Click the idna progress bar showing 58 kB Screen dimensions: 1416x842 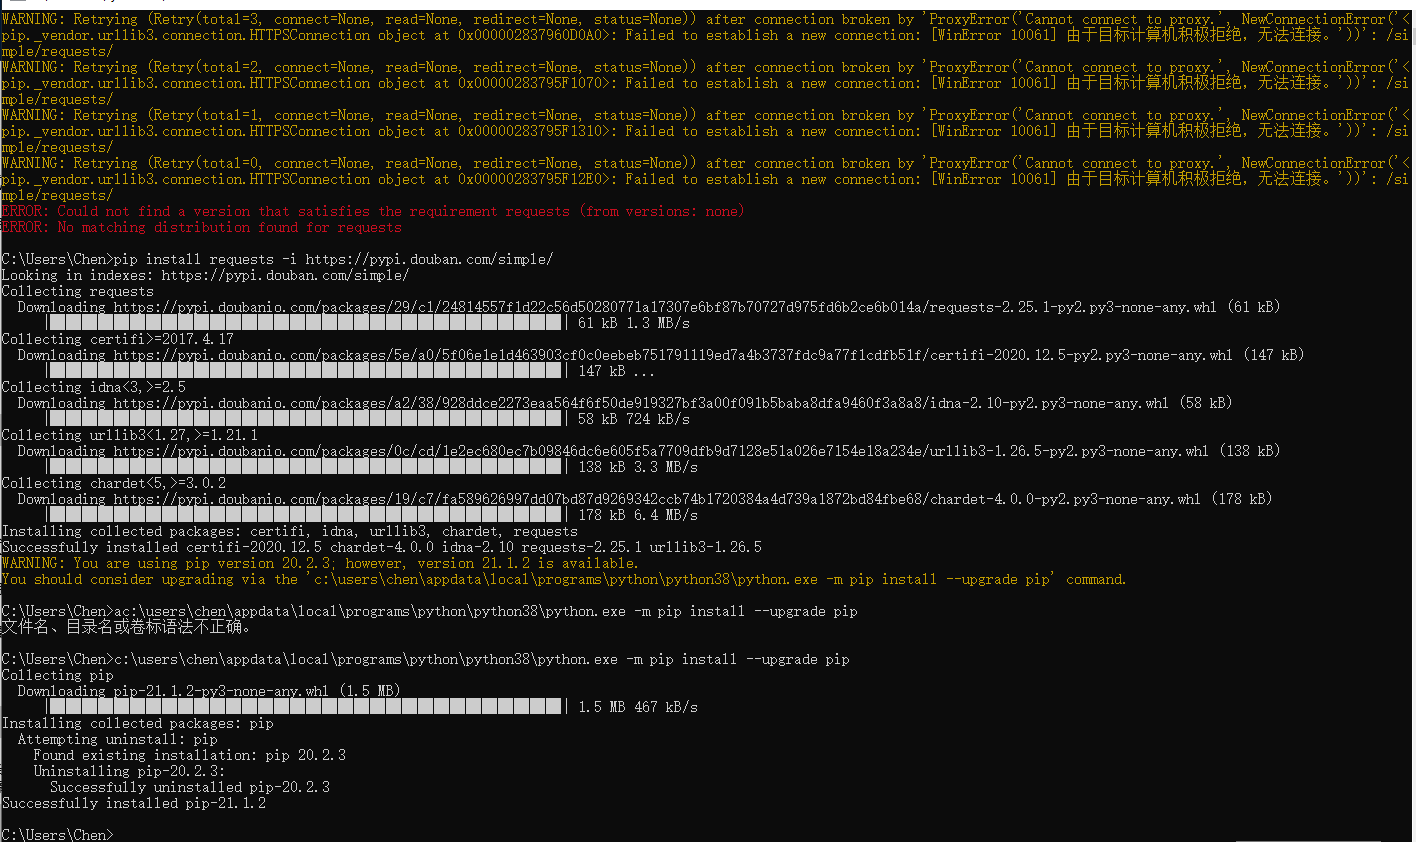[305, 419]
